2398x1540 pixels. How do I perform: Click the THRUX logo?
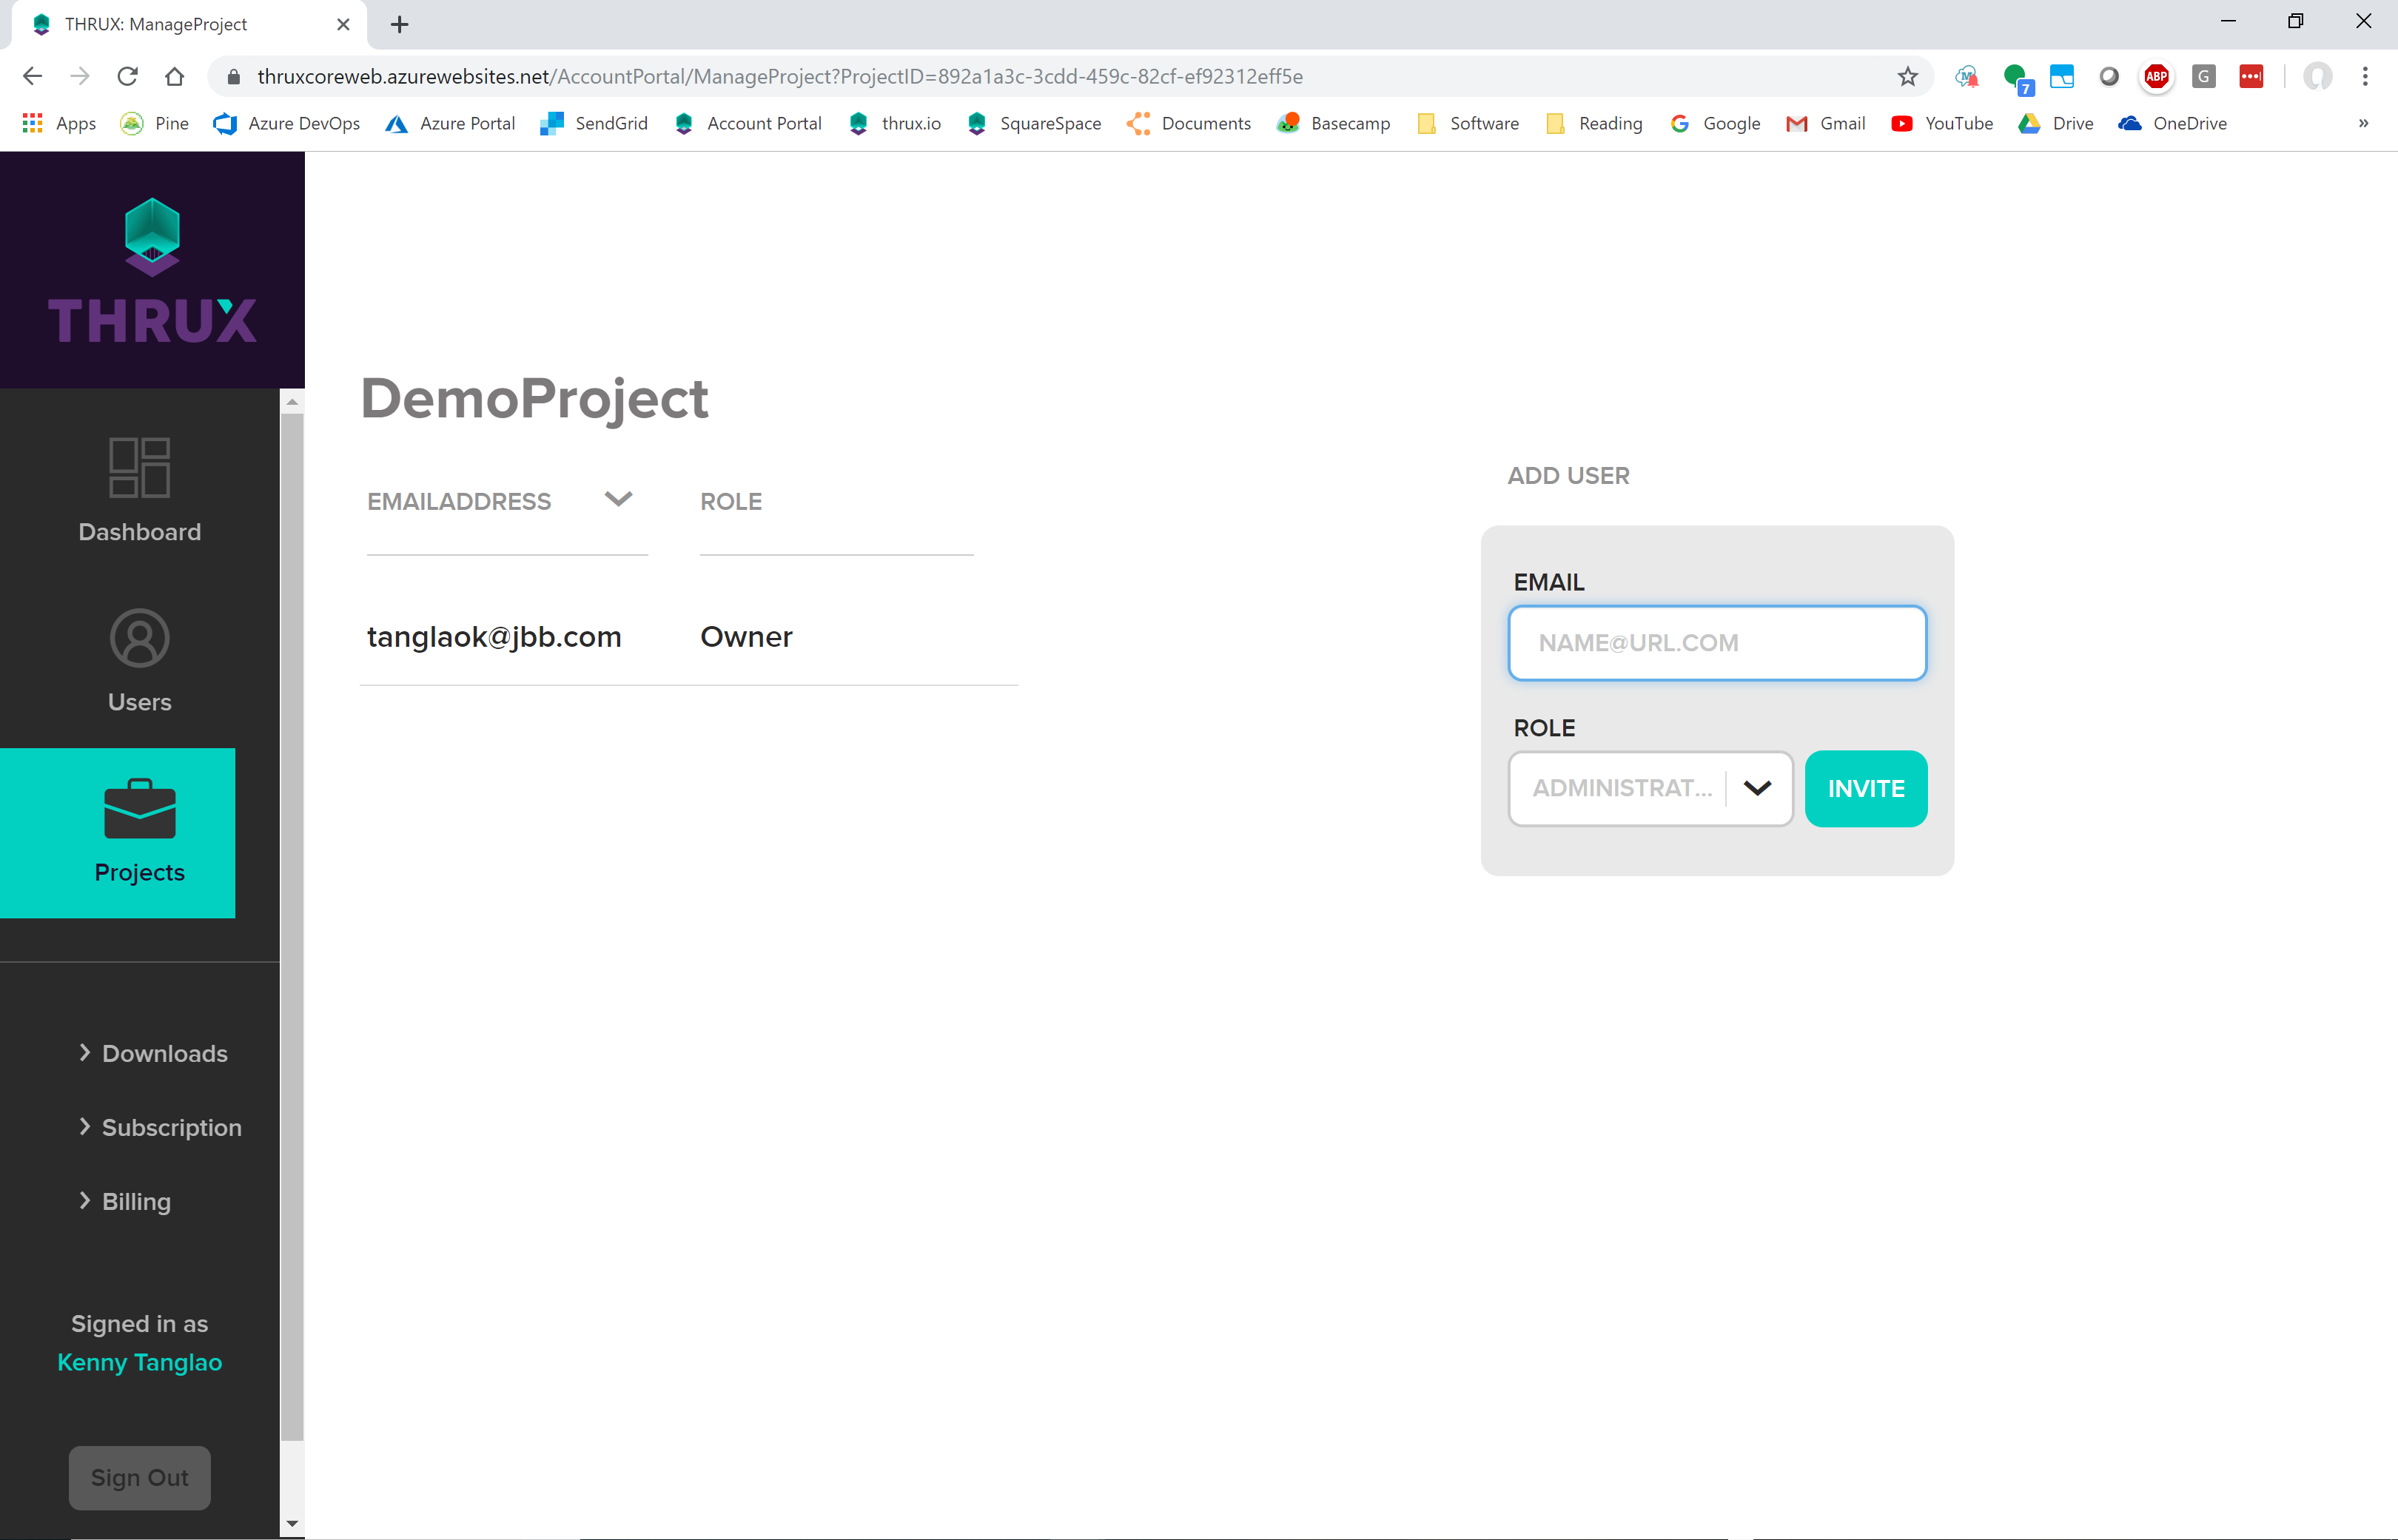[x=152, y=270]
